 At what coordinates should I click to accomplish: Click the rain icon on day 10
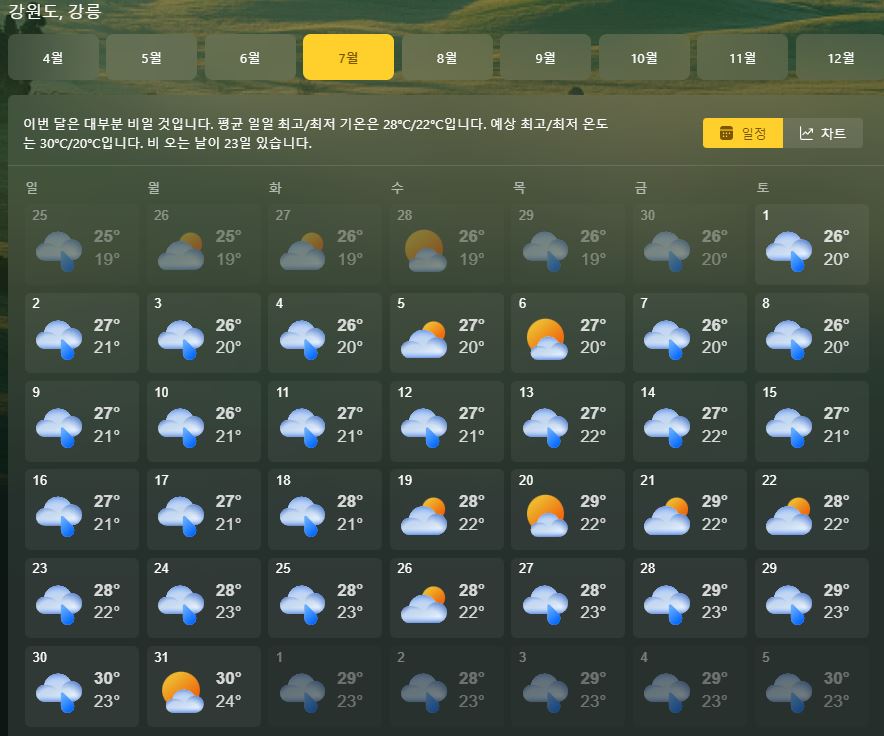[180, 428]
